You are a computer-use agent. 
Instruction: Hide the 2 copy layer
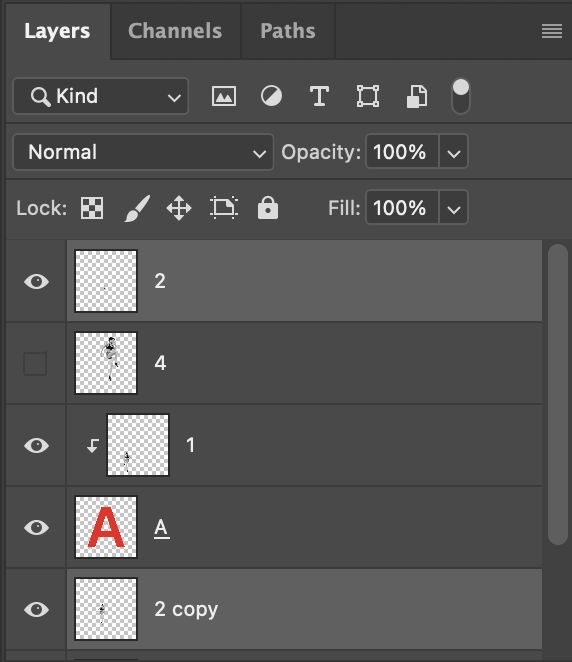[37, 609]
